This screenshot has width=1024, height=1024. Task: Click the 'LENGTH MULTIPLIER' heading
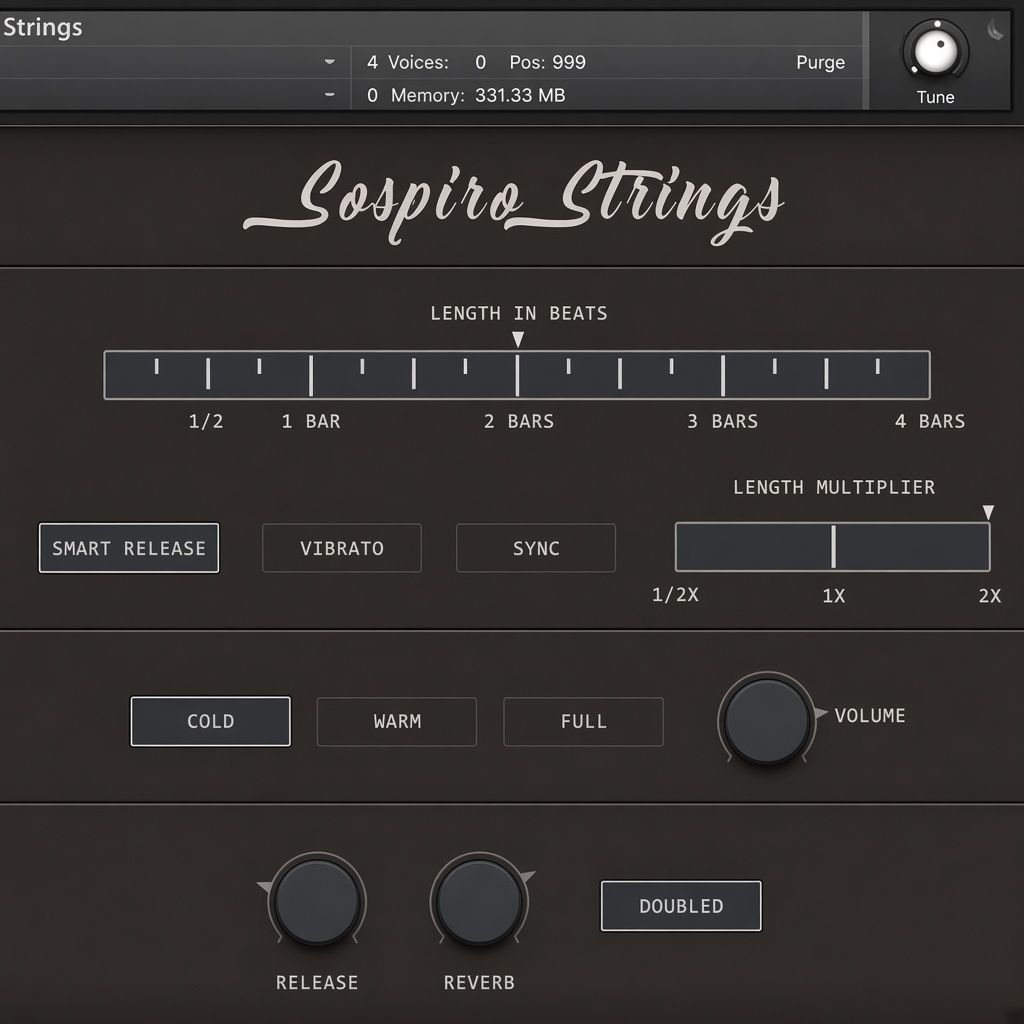pyautogui.click(x=833, y=487)
